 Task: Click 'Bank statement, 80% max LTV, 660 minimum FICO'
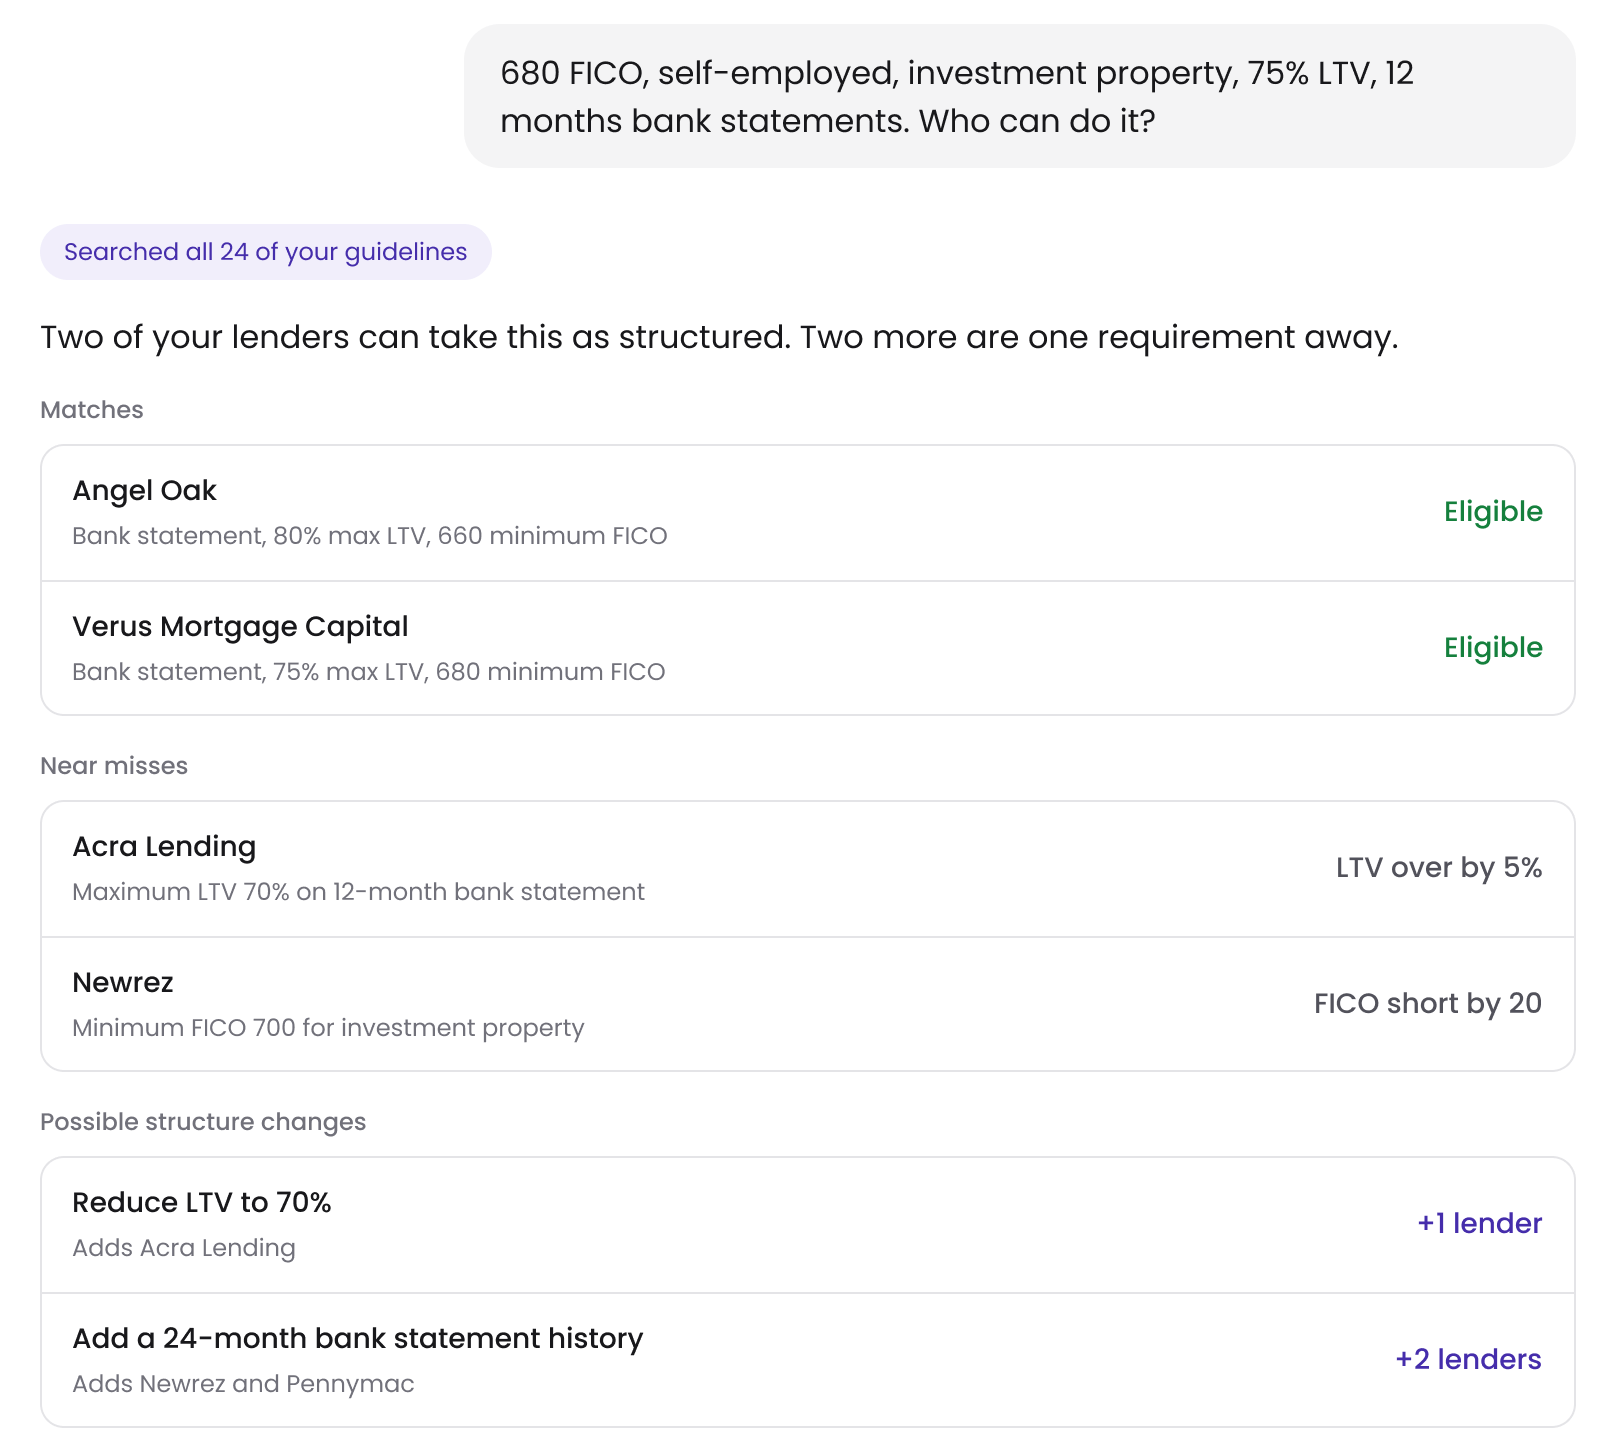coord(370,536)
